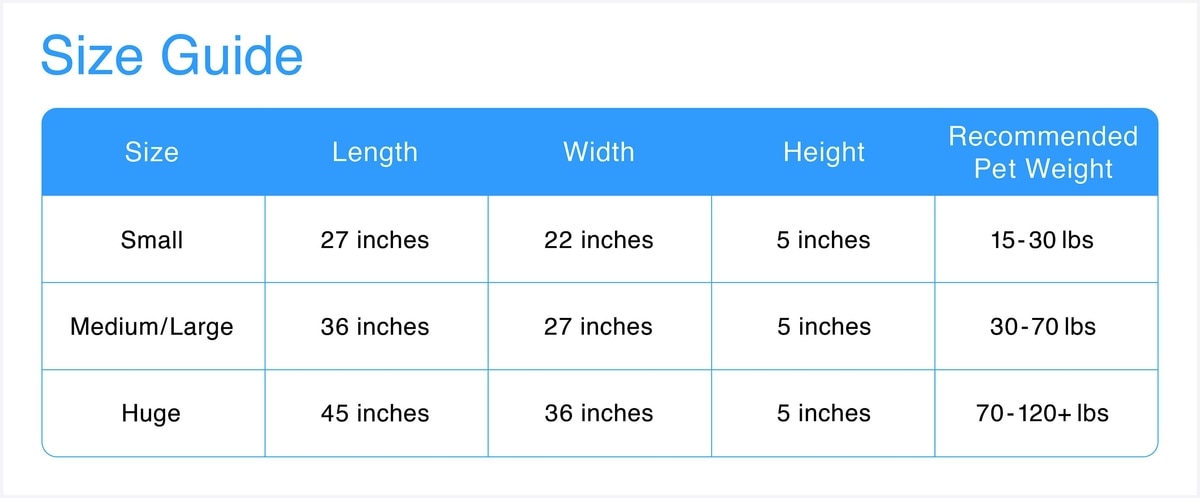Screen dimensions: 1200x498
Task: Click the 5 inches height cell for Huge
Action: [x=823, y=413]
